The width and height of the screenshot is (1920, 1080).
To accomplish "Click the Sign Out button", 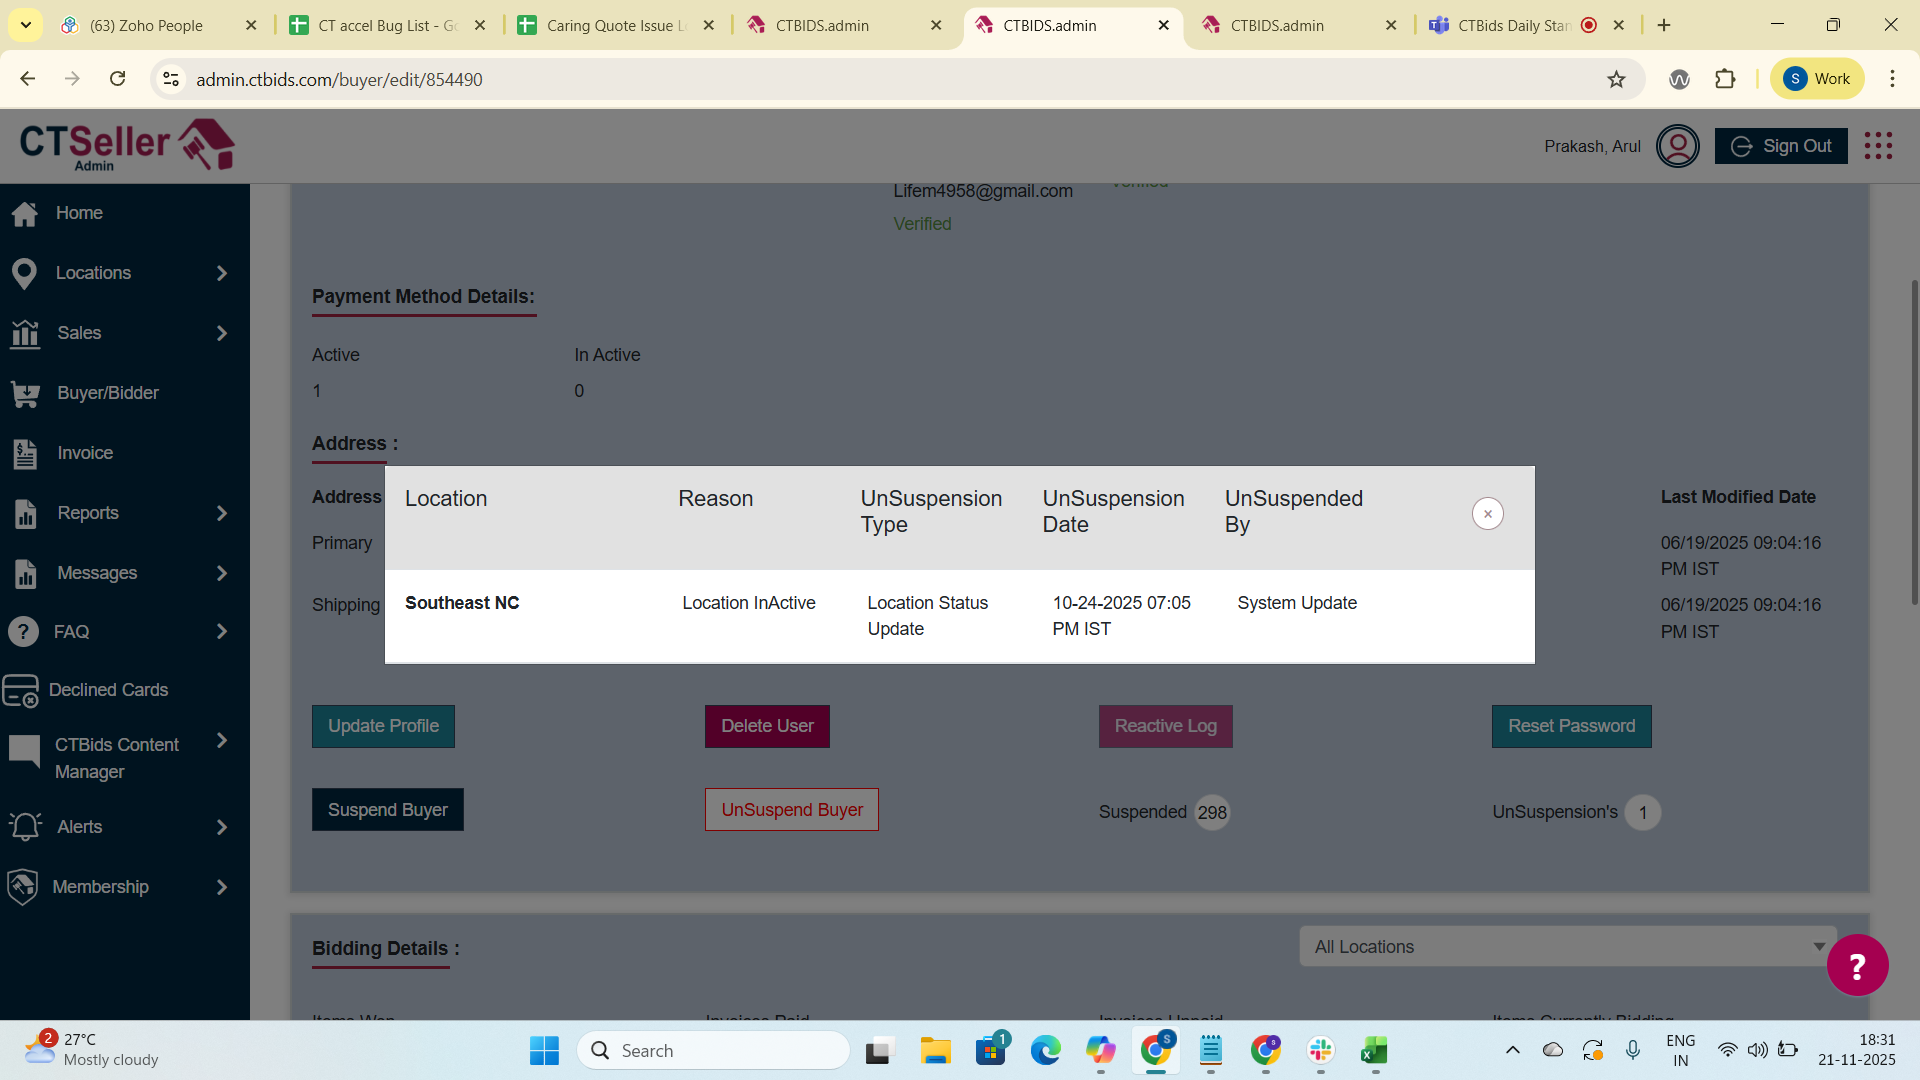I will [1780, 146].
